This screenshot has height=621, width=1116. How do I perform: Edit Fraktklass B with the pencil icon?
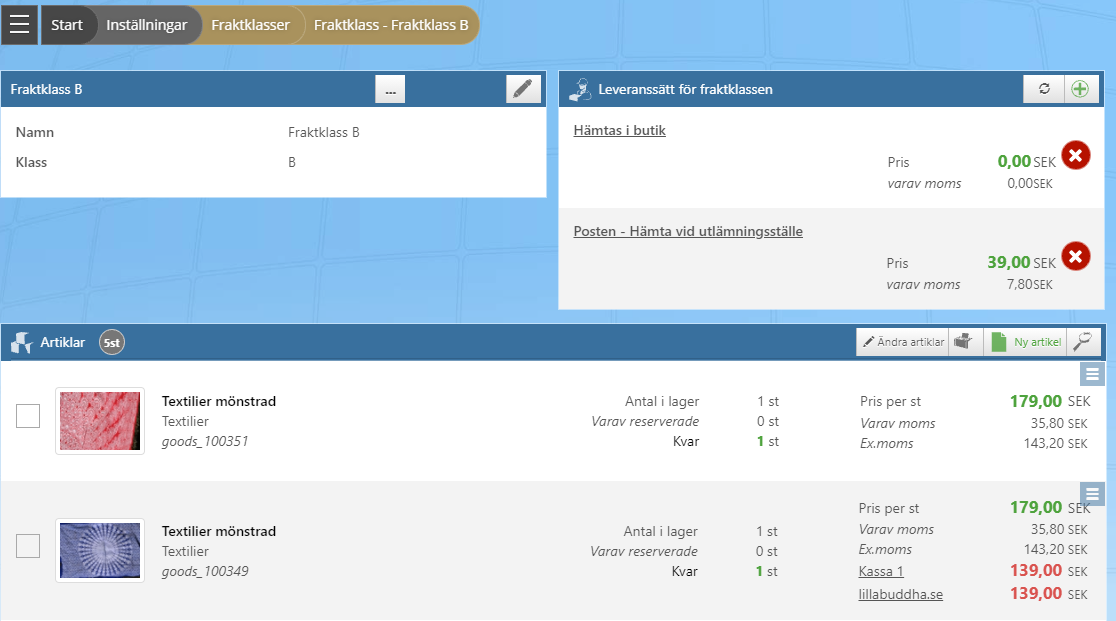coord(523,89)
